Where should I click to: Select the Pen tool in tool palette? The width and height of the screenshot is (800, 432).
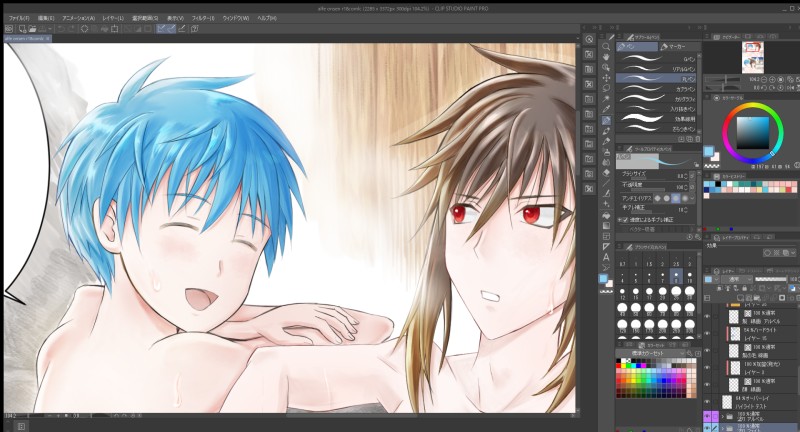point(606,120)
